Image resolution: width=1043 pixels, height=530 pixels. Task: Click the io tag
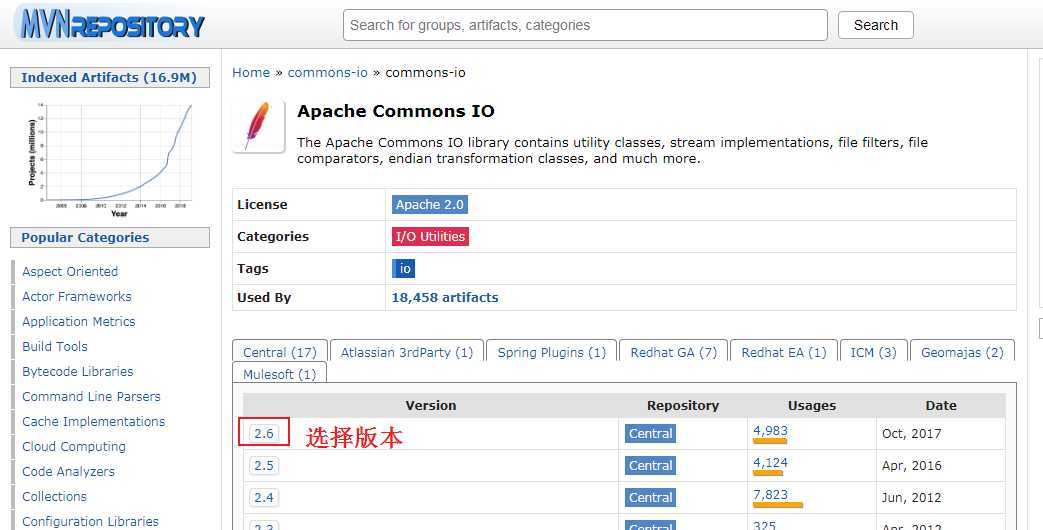coord(404,269)
